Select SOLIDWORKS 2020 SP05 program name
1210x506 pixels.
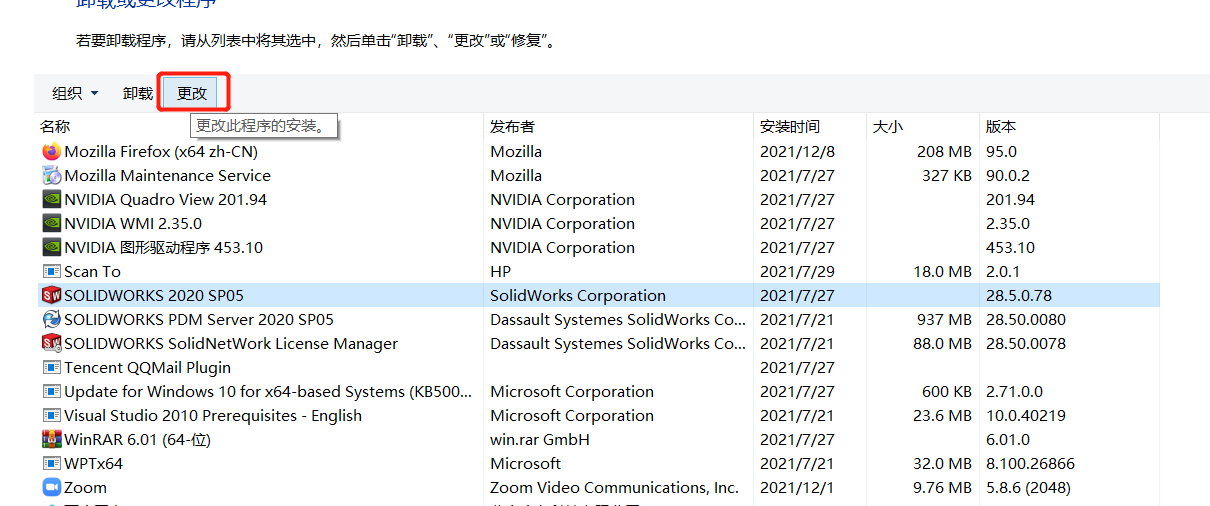154,296
